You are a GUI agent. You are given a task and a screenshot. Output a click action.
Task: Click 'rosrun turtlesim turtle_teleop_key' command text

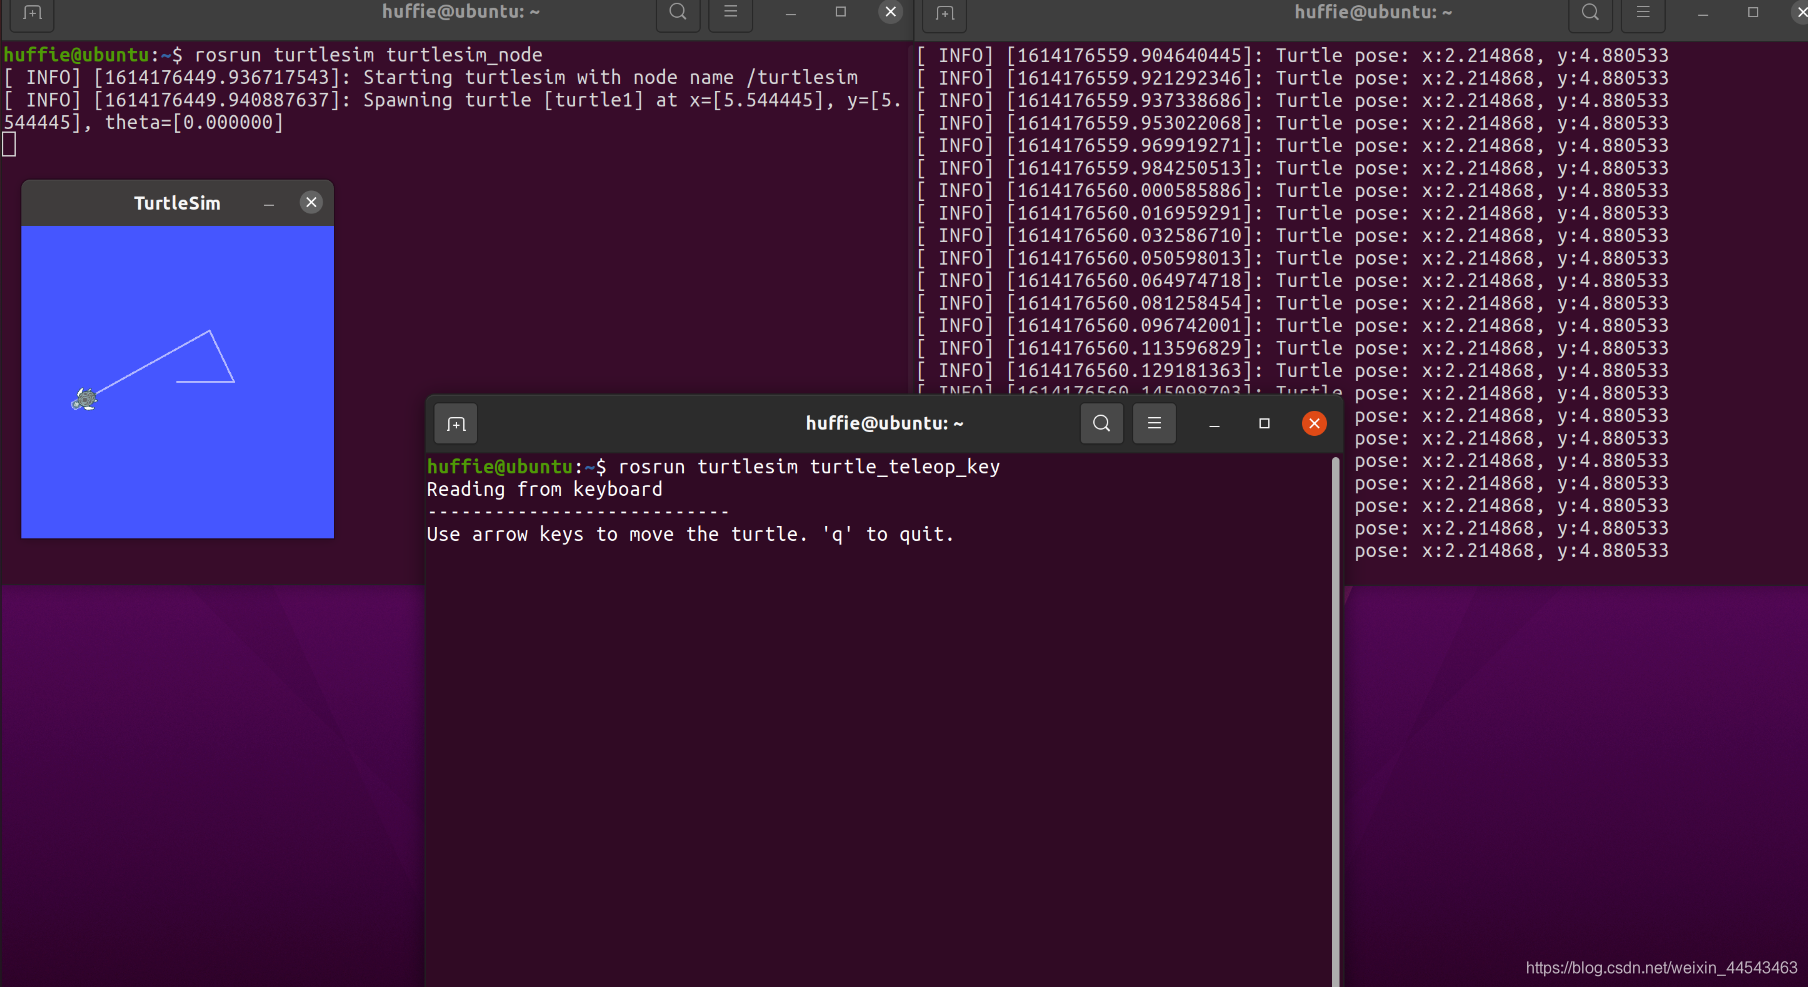pyautogui.click(x=809, y=467)
